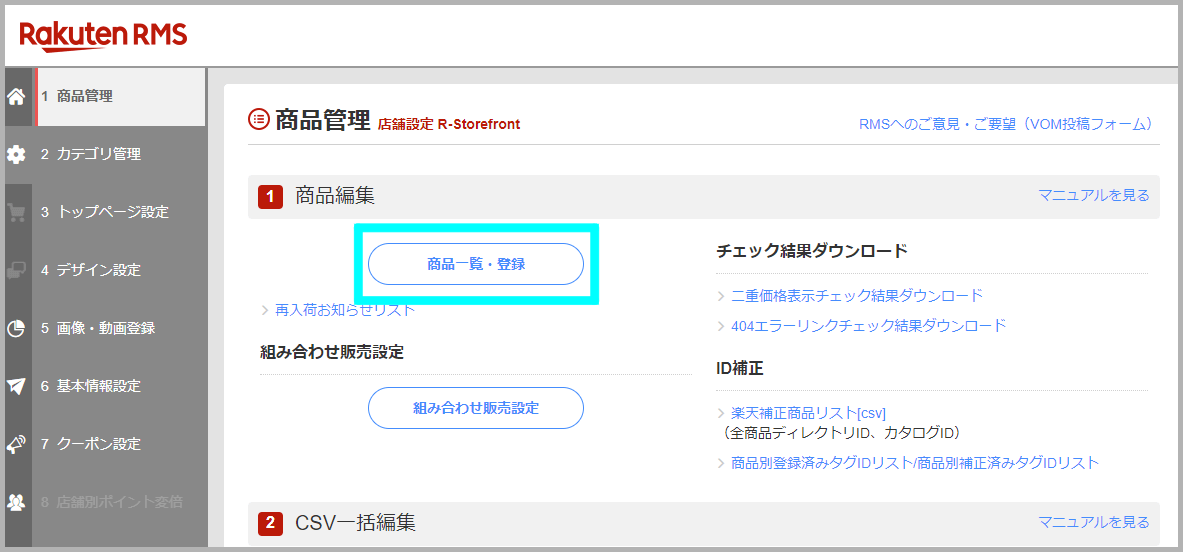The image size is (1183, 552).
Task: Click the paper plane icon beside 基本情報設定
Action: point(16,386)
